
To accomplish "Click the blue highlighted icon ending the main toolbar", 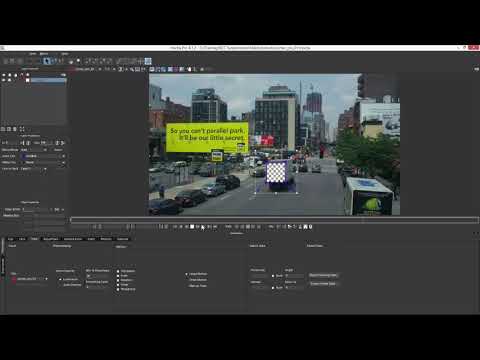I will 148,61.
